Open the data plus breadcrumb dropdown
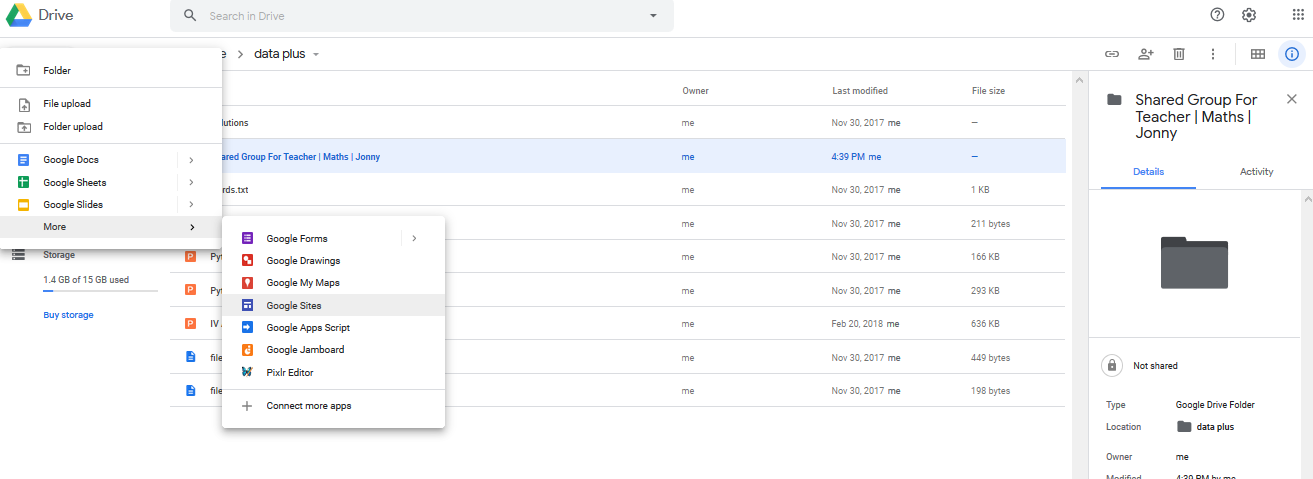 [316, 54]
